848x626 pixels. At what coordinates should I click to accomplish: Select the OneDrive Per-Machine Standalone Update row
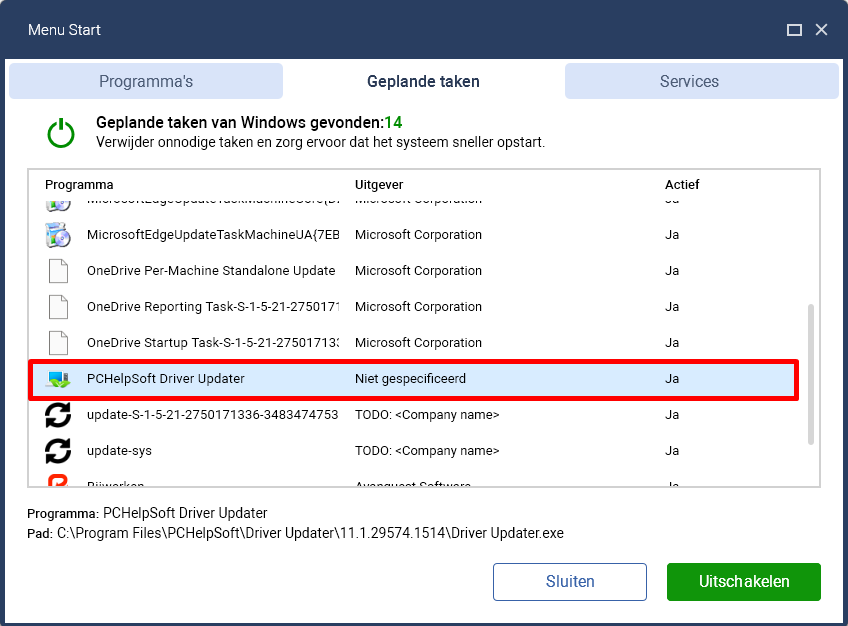(414, 271)
